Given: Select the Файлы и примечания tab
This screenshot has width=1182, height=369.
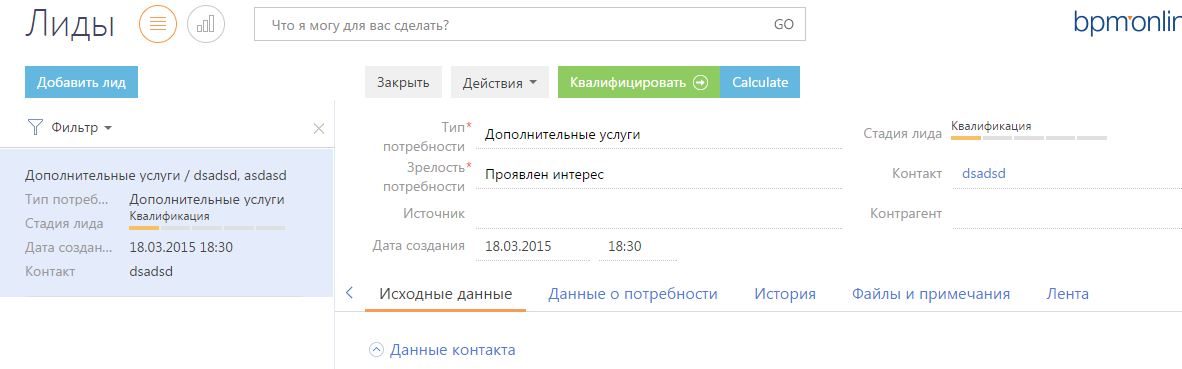Looking at the screenshot, I should pos(931,294).
